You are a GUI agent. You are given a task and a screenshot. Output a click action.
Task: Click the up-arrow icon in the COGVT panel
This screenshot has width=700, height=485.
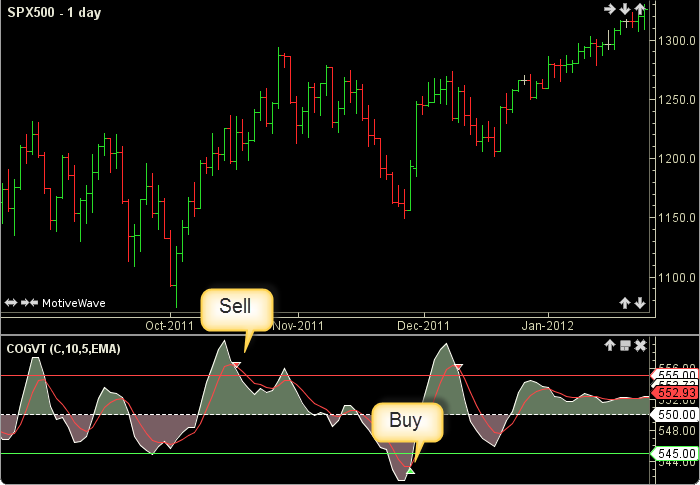click(609, 345)
